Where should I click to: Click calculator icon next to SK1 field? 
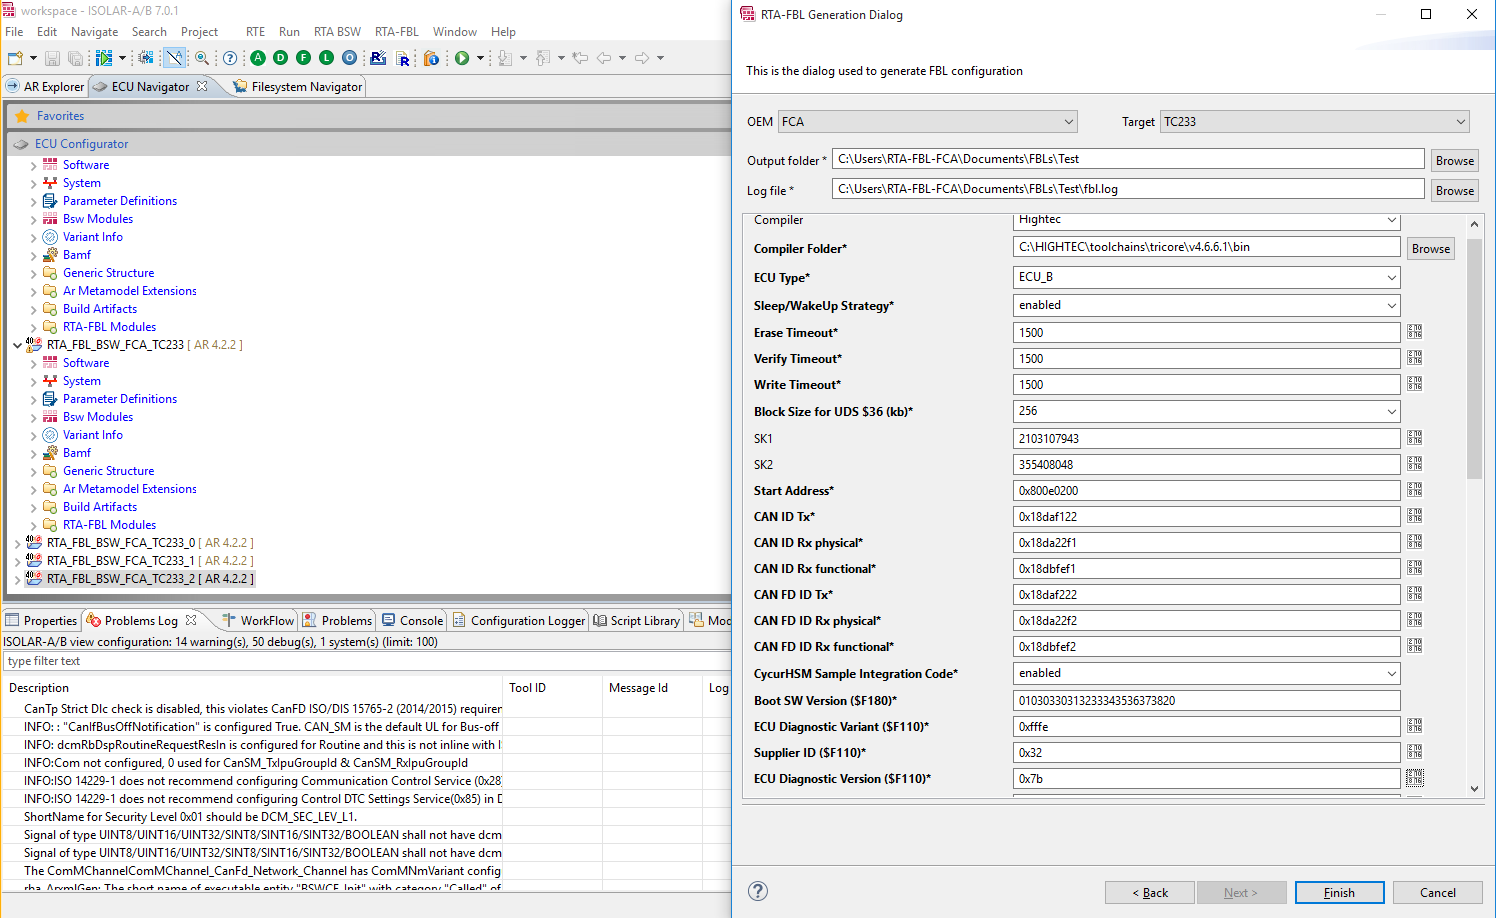point(1414,438)
